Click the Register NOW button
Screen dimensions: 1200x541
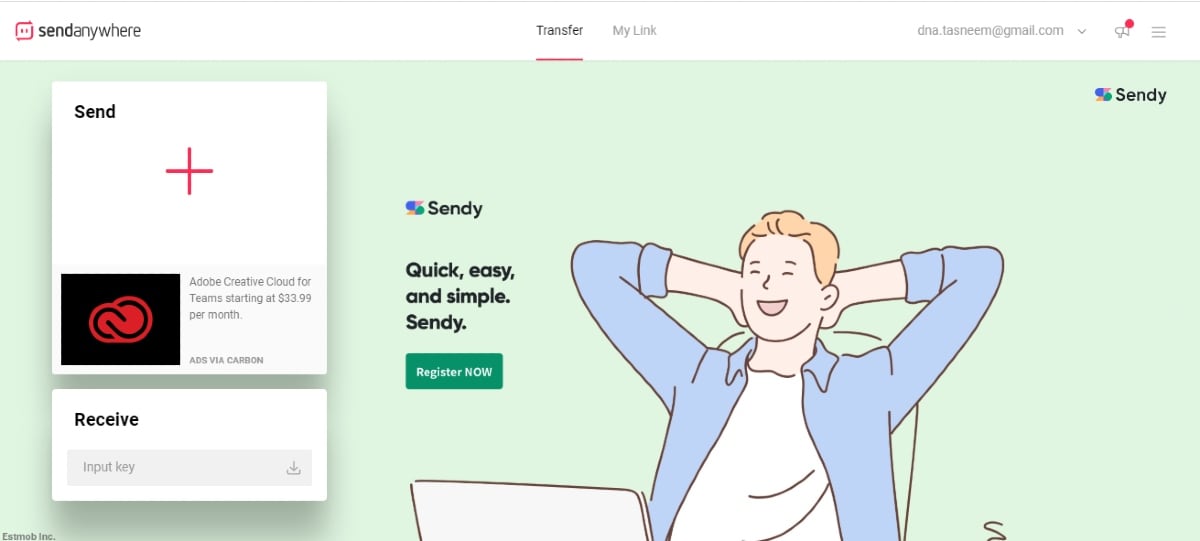point(454,371)
